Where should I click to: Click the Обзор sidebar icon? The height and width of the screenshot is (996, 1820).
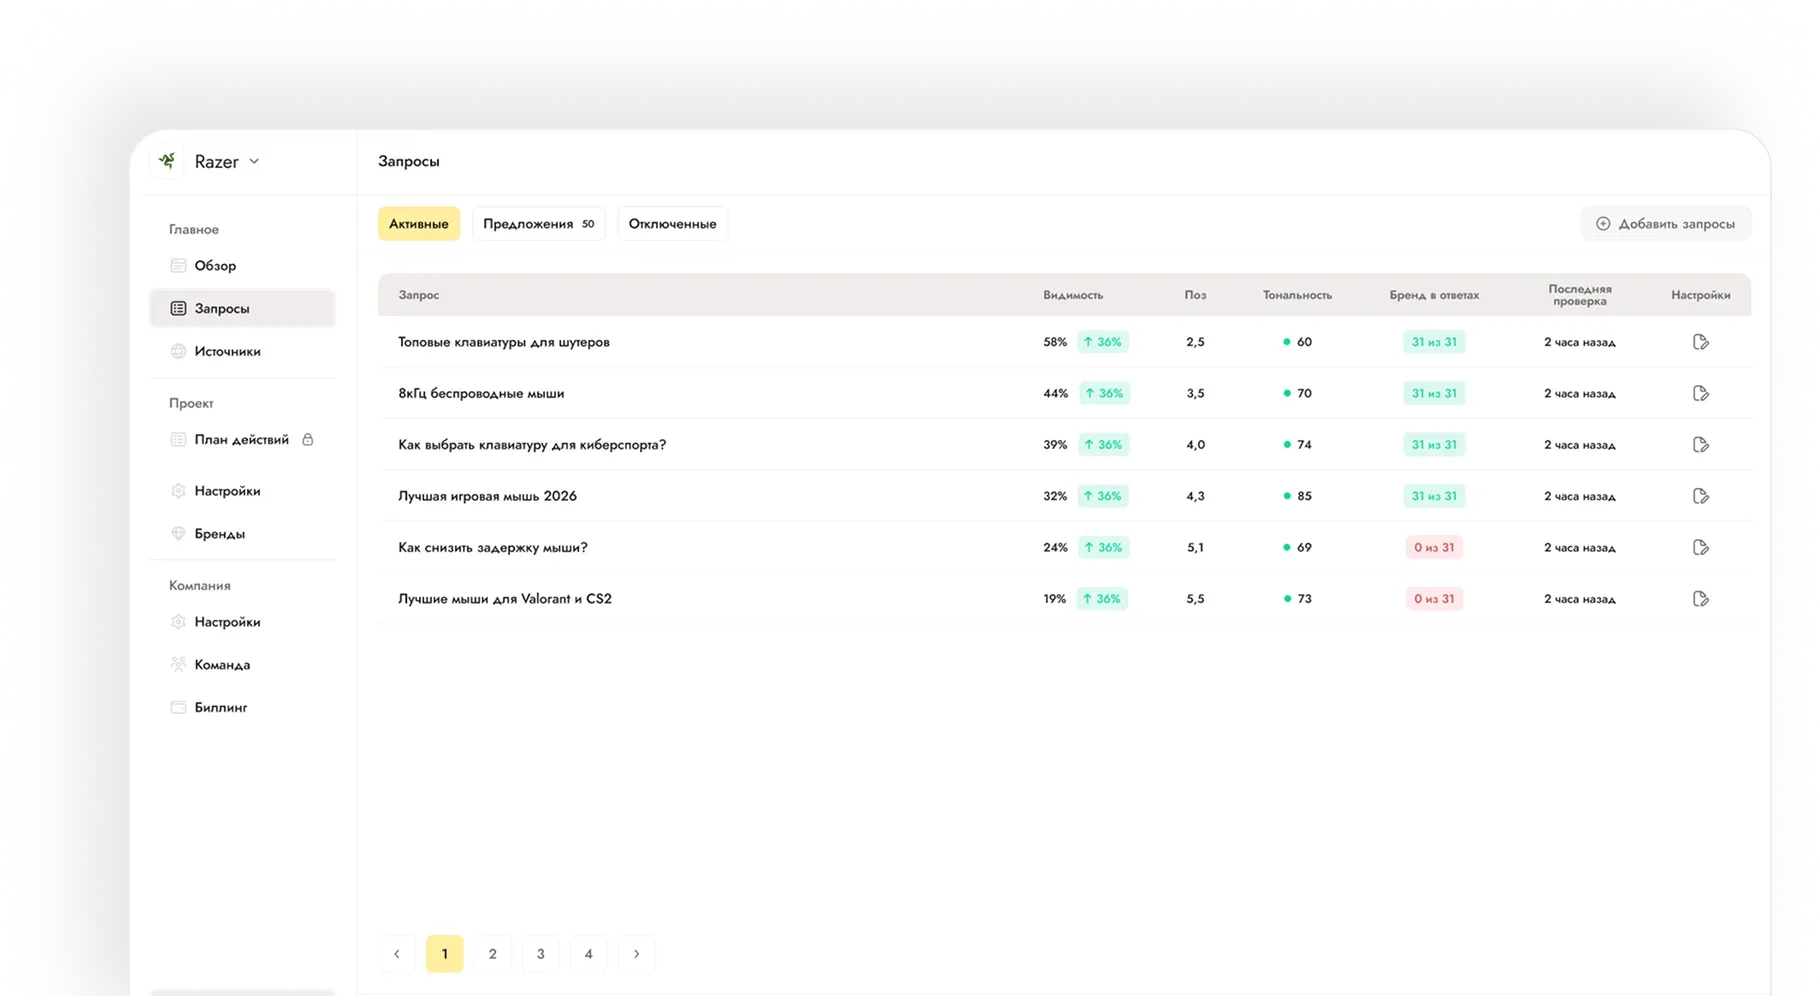tap(178, 266)
